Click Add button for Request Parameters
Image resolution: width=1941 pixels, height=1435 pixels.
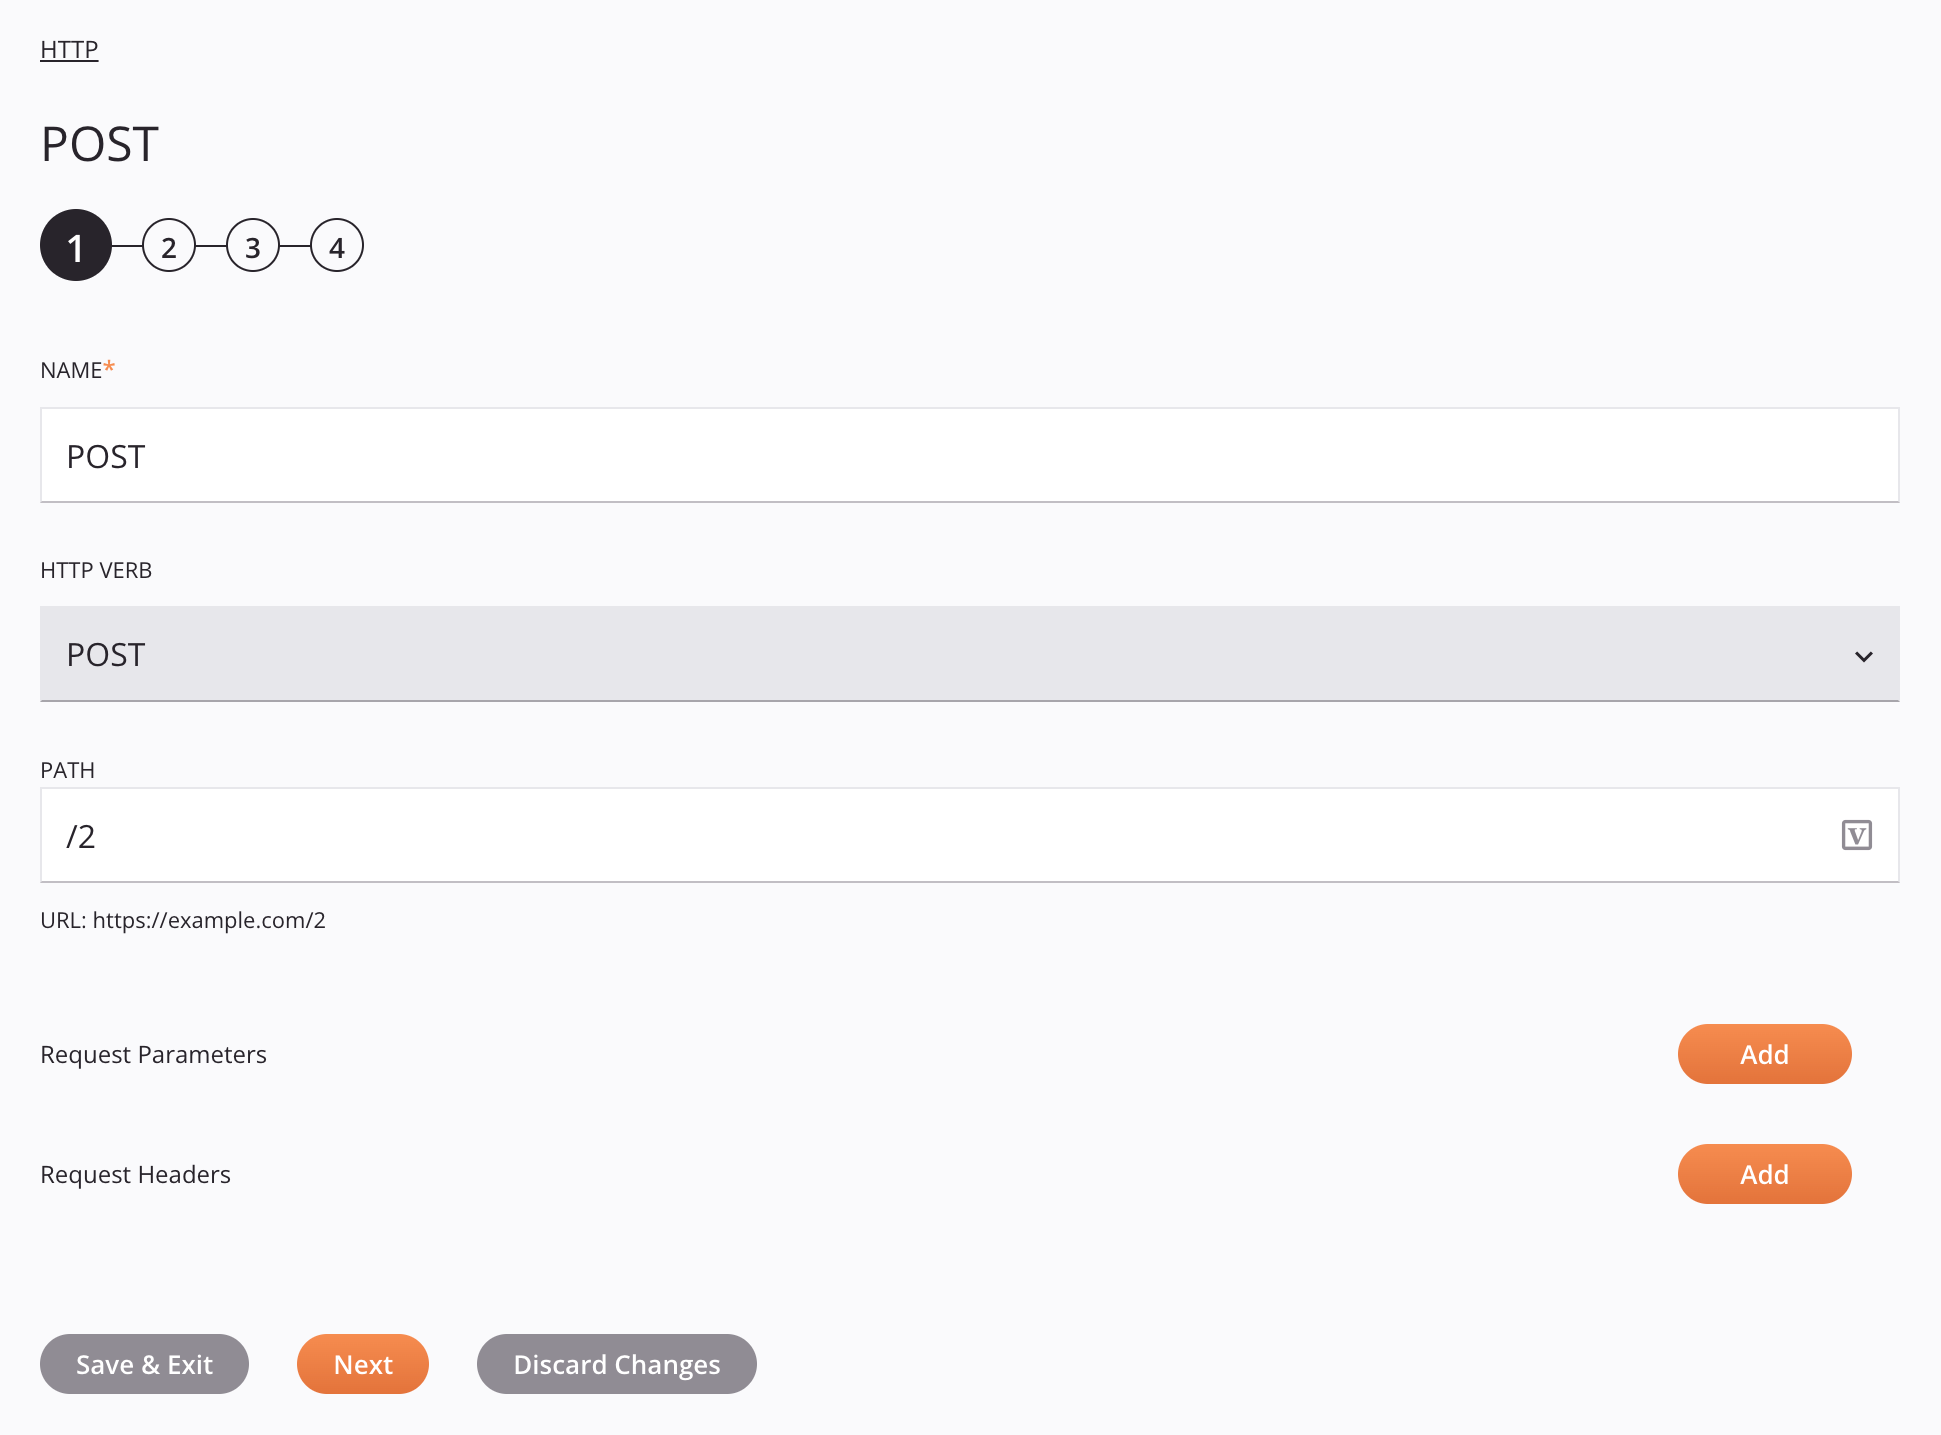1763,1054
